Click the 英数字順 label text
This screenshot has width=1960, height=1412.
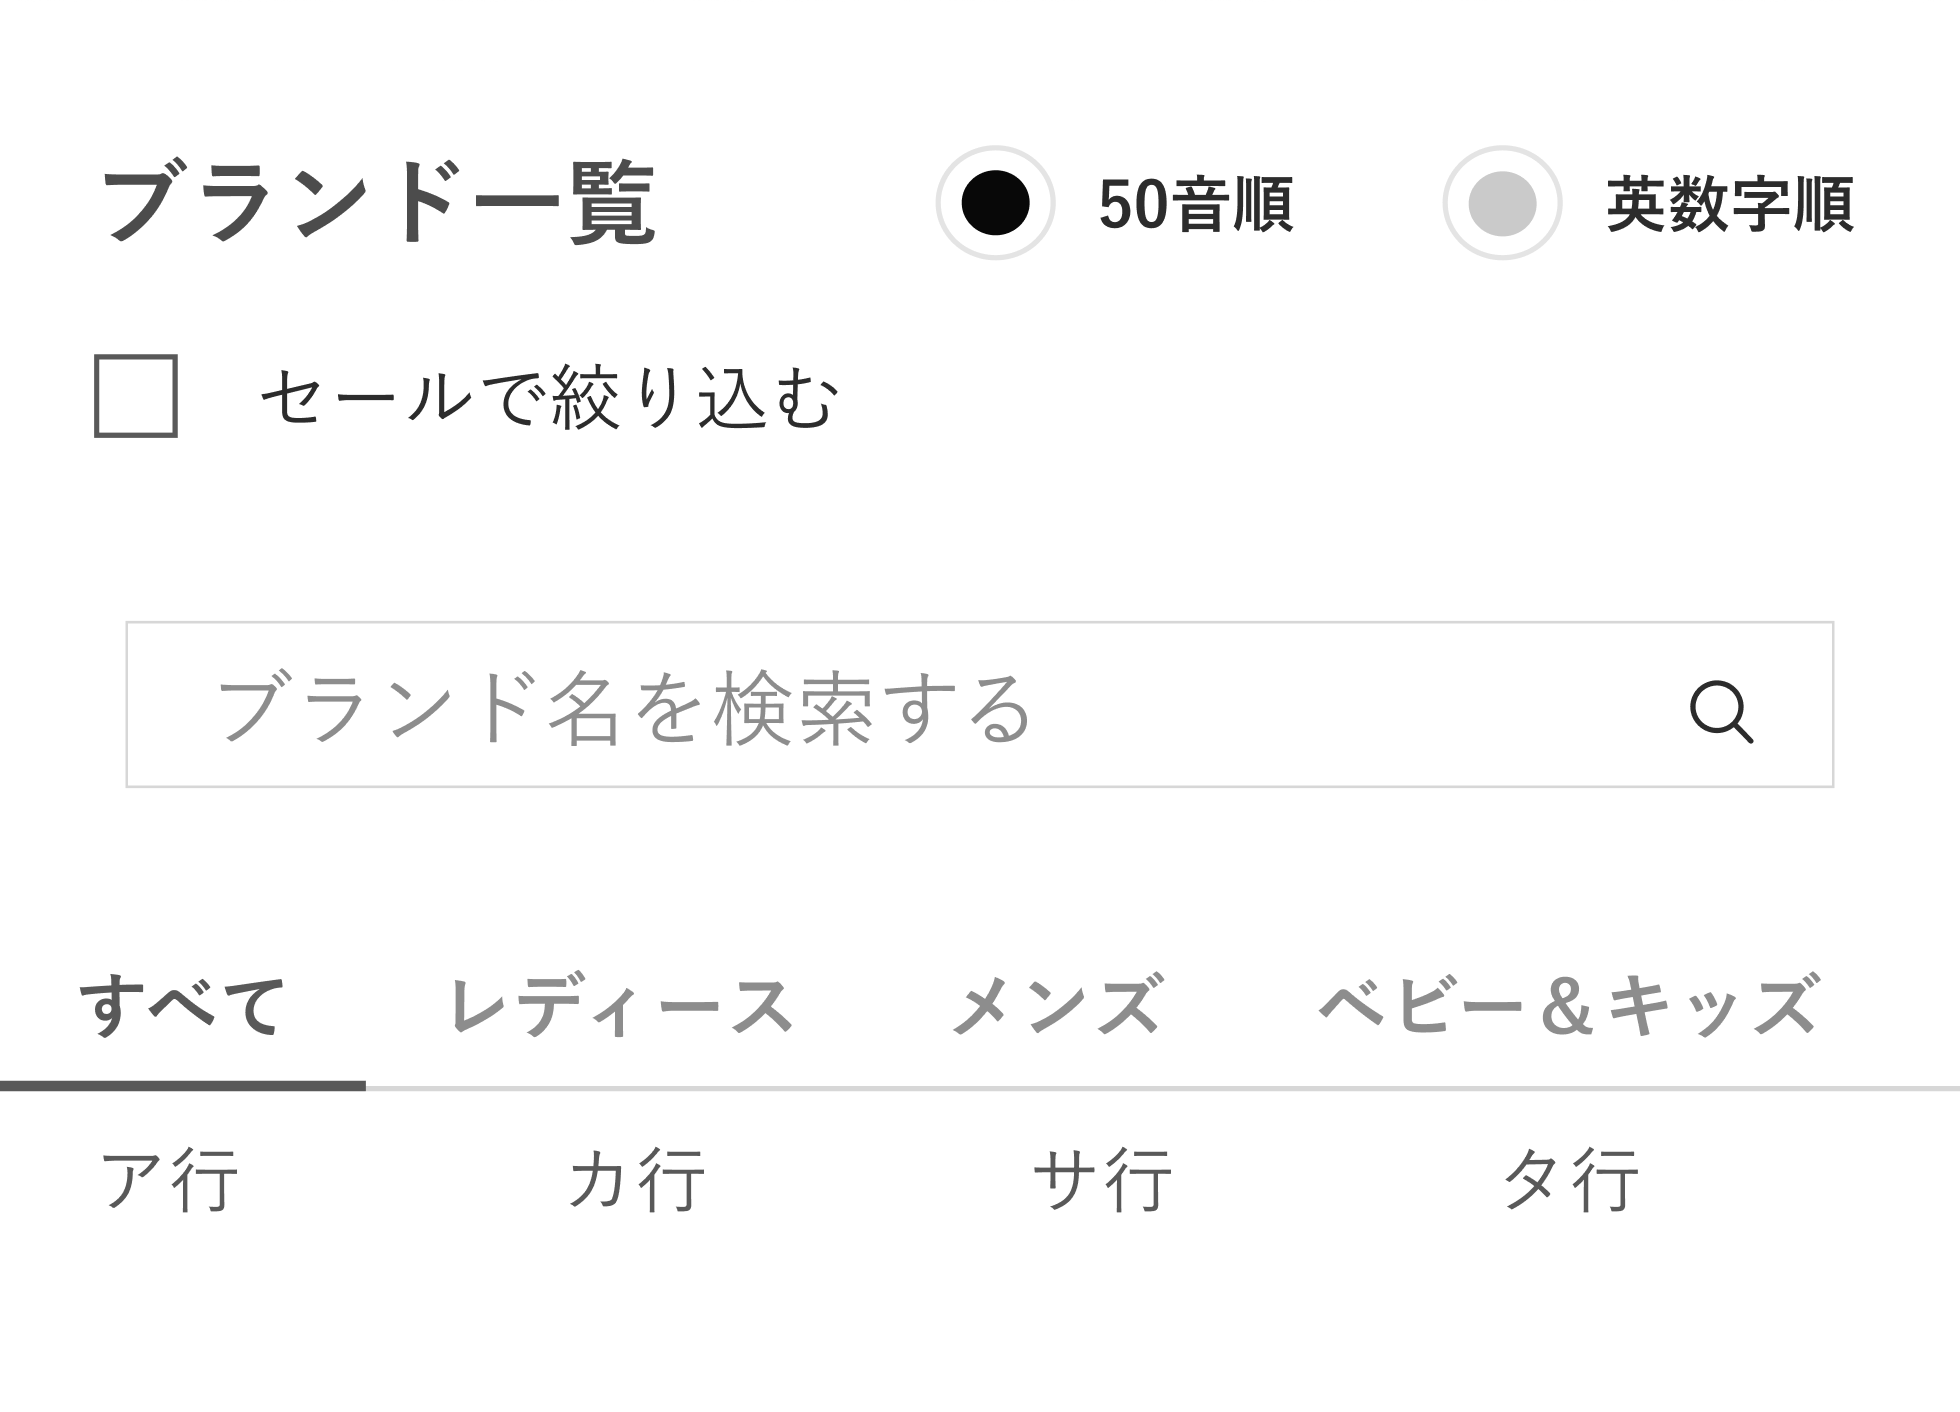[1730, 205]
